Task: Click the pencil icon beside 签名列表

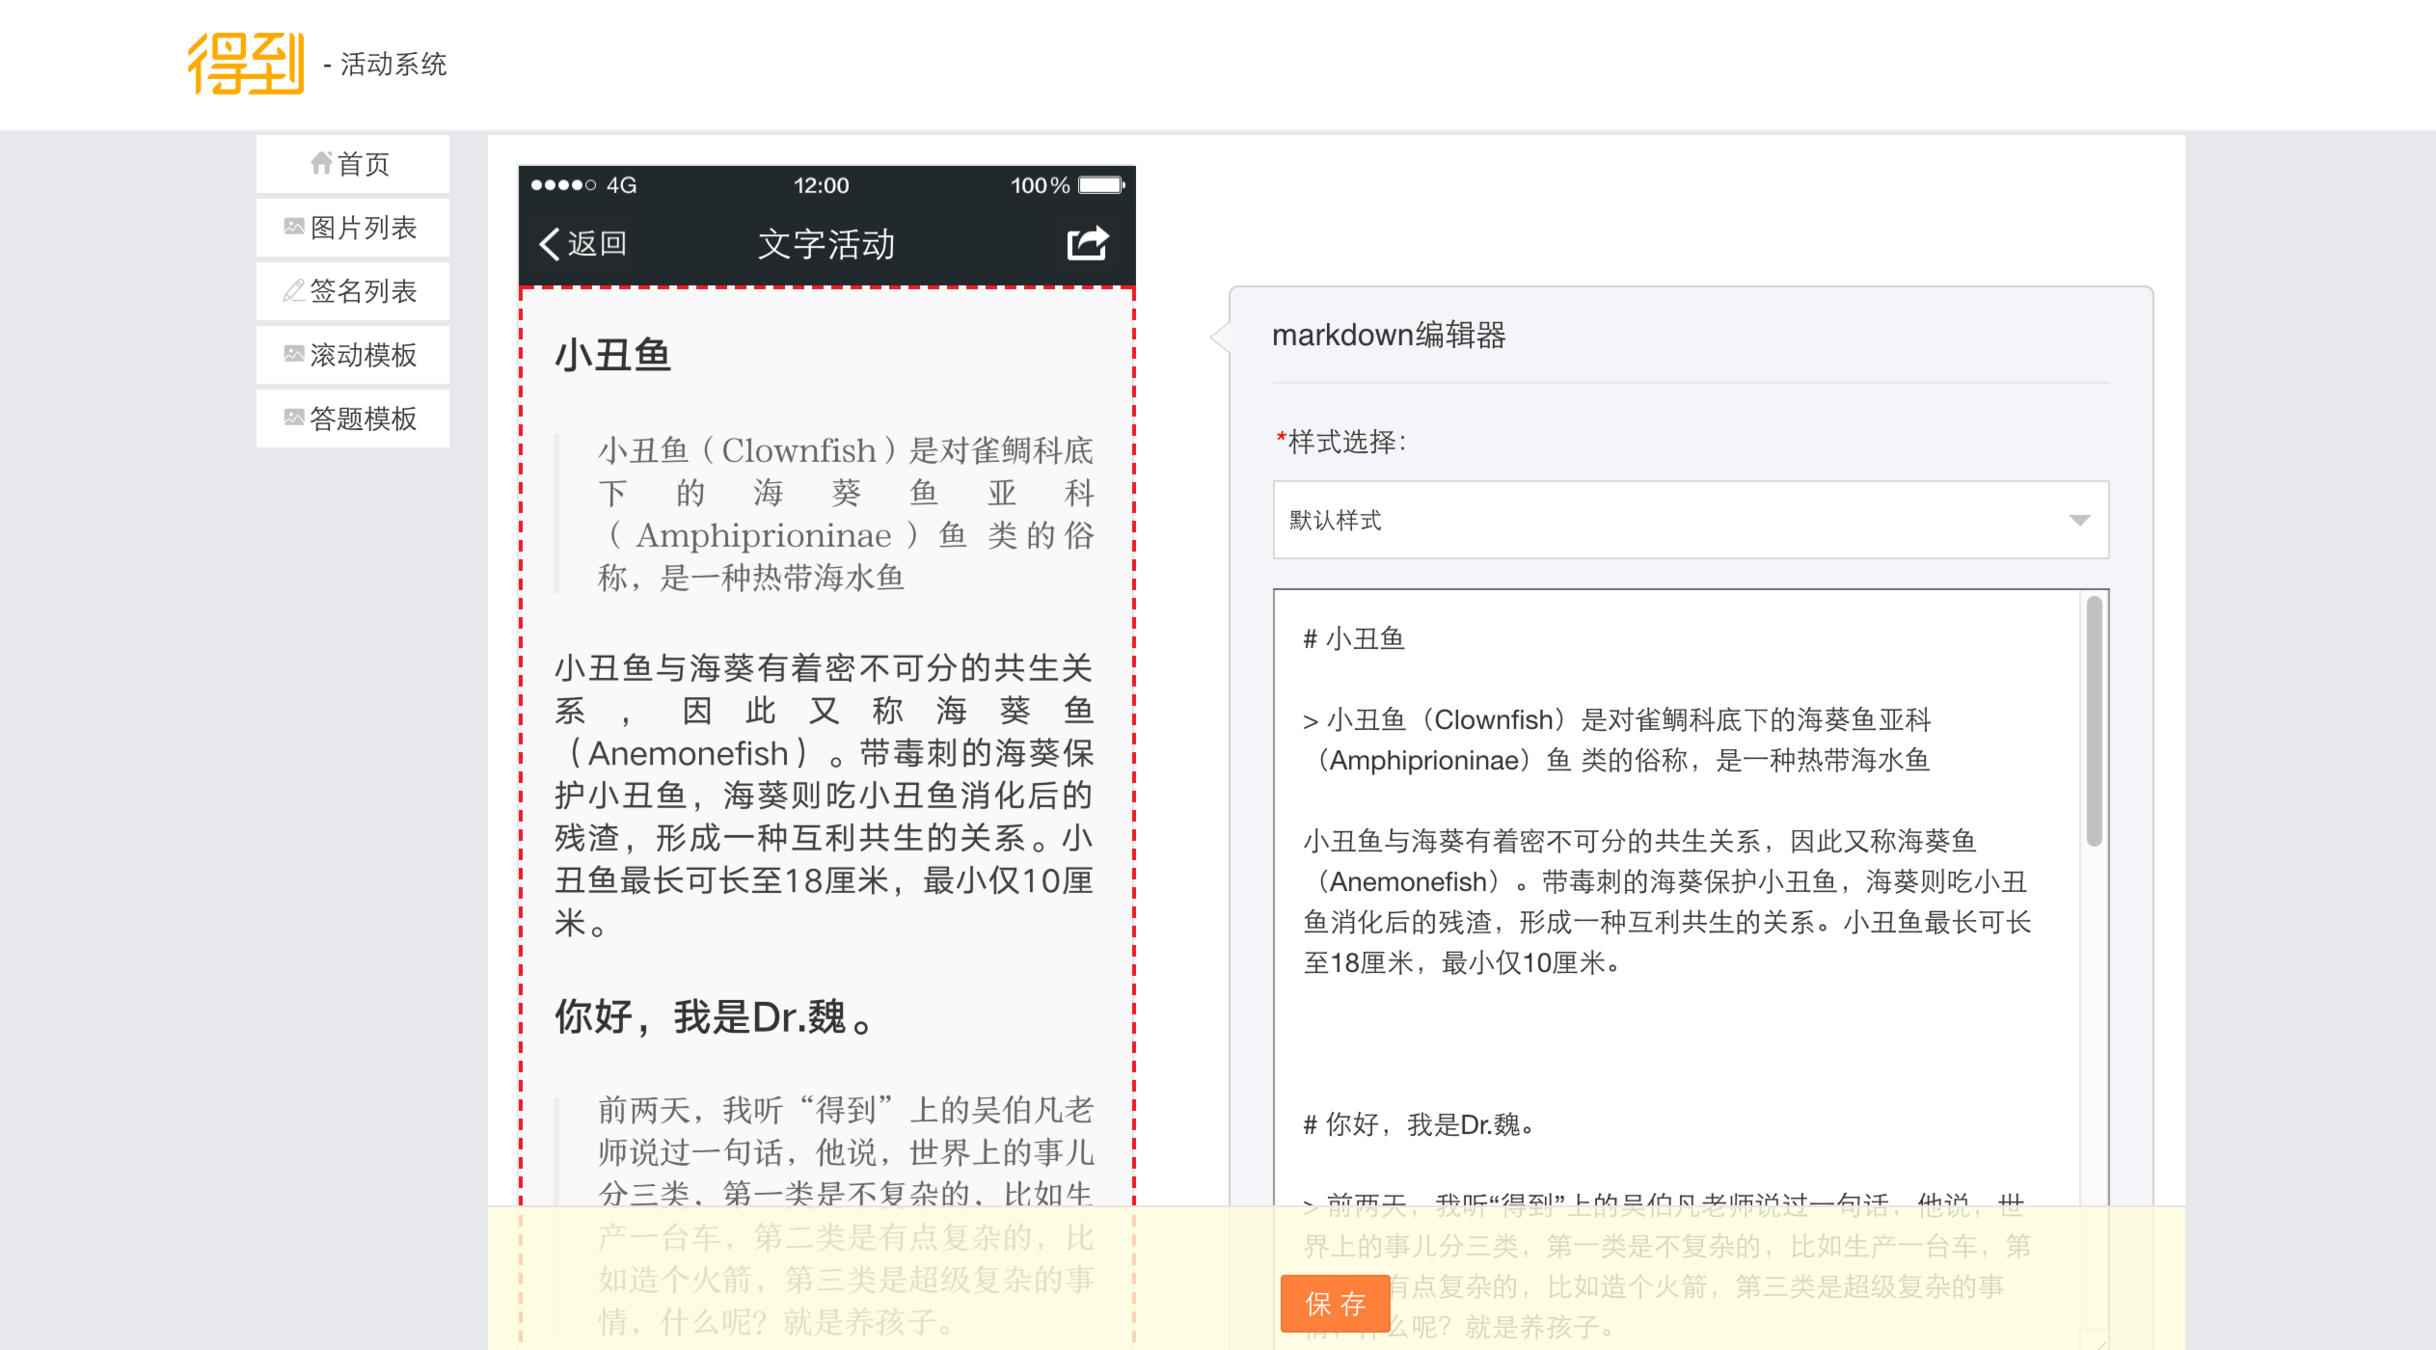Action: pos(294,291)
